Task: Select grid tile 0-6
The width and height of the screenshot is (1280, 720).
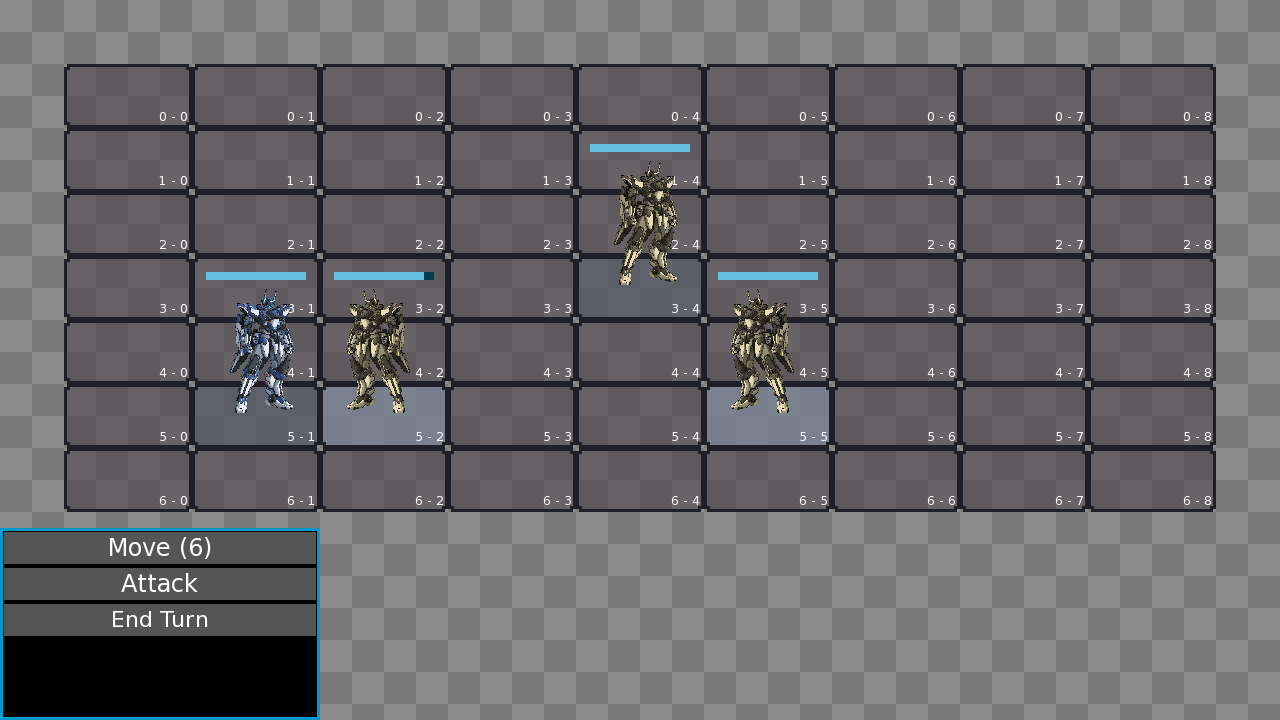Action: click(896, 96)
